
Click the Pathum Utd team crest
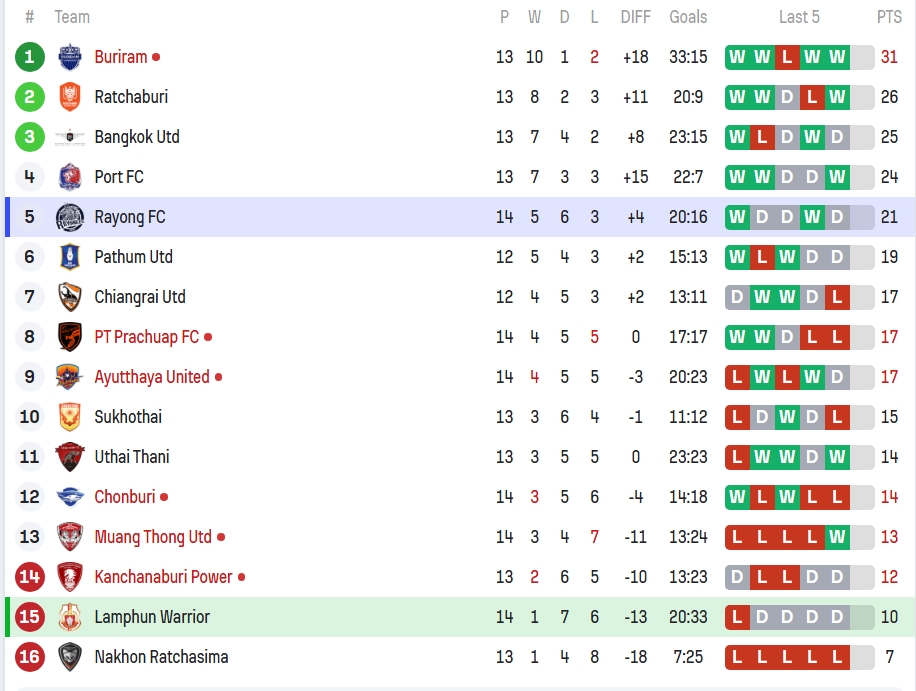70,257
